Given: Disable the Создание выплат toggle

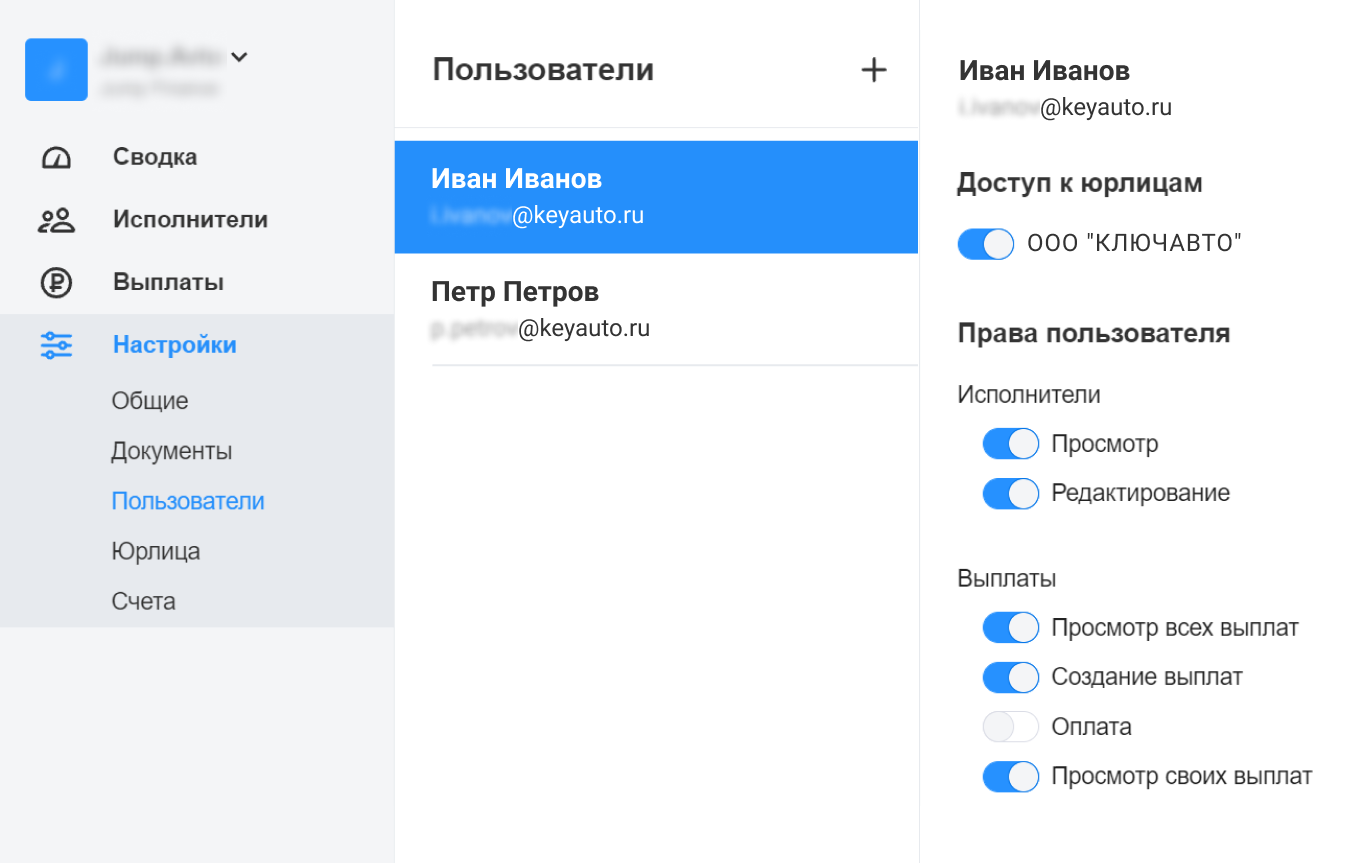Looking at the screenshot, I should coord(1010,677).
